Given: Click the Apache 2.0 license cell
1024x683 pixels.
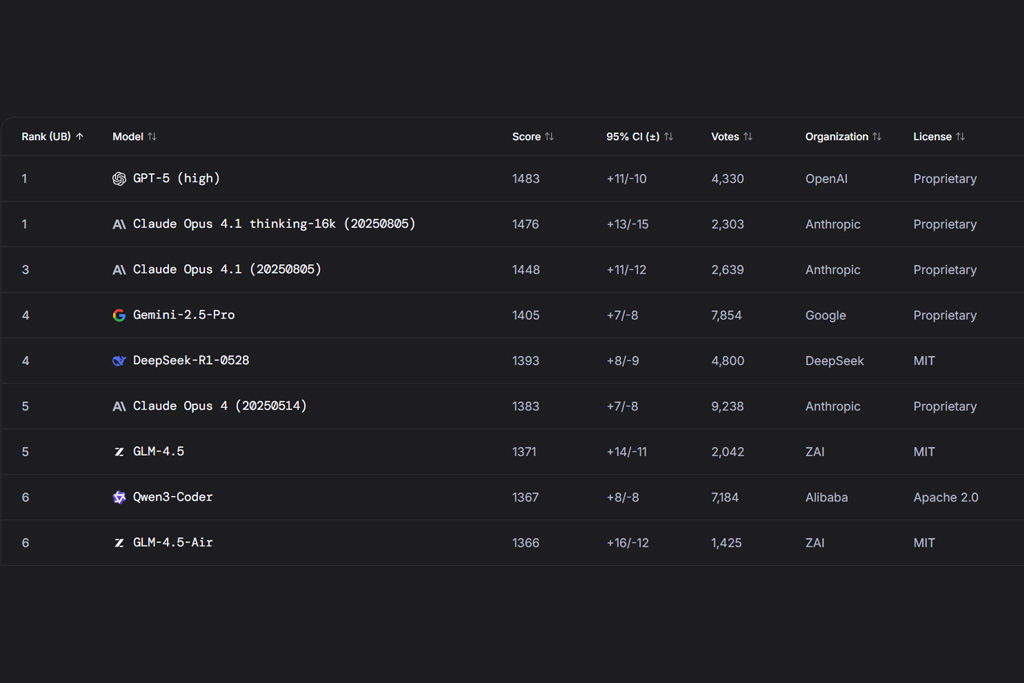Looking at the screenshot, I should point(946,498).
